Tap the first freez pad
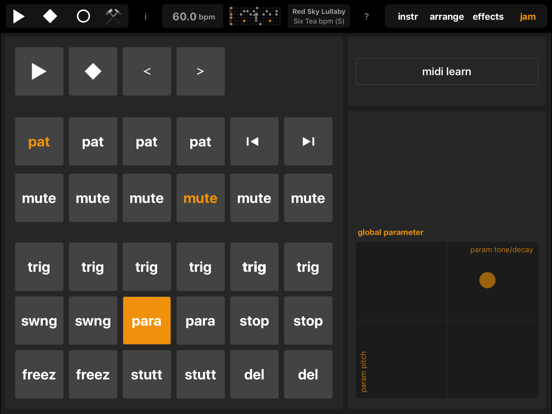 39,375
